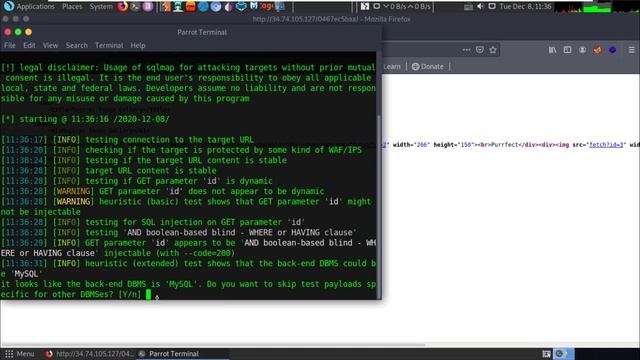Open the Learn bookmark in Firefox
This screenshot has height=360, width=640.
[x=392, y=67]
